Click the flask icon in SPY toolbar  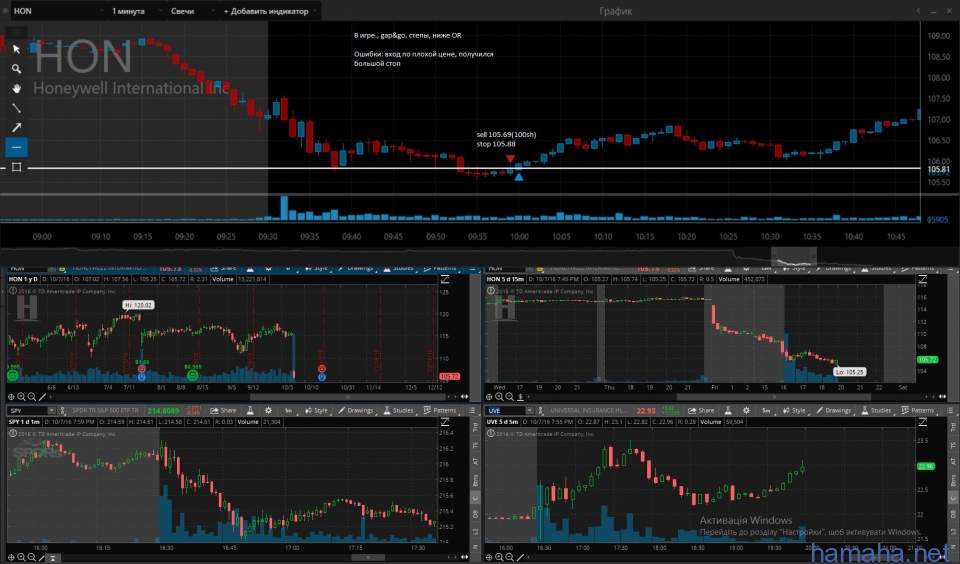(250, 410)
